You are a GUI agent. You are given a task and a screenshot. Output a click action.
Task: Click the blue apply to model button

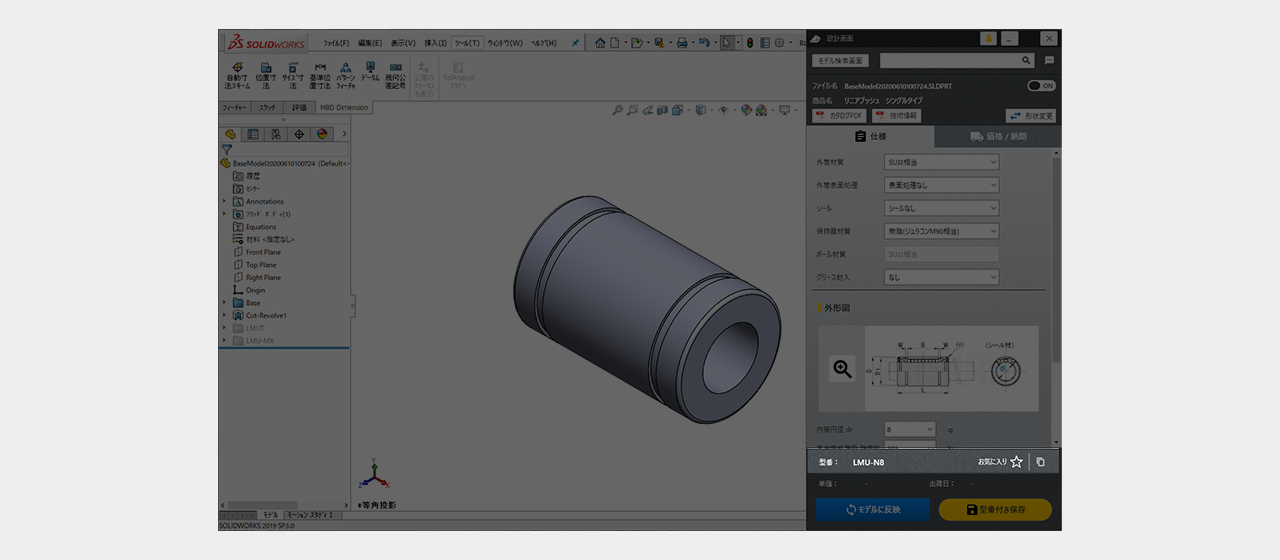pyautogui.click(x=872, y=510)
